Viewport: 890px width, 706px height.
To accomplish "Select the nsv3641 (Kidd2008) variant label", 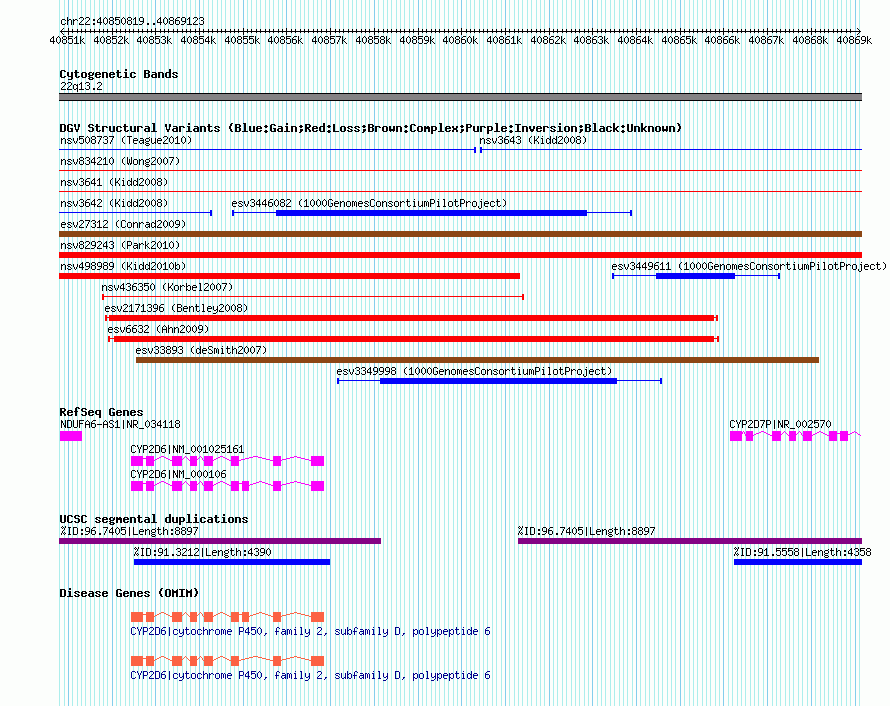I will coord(114,182).
